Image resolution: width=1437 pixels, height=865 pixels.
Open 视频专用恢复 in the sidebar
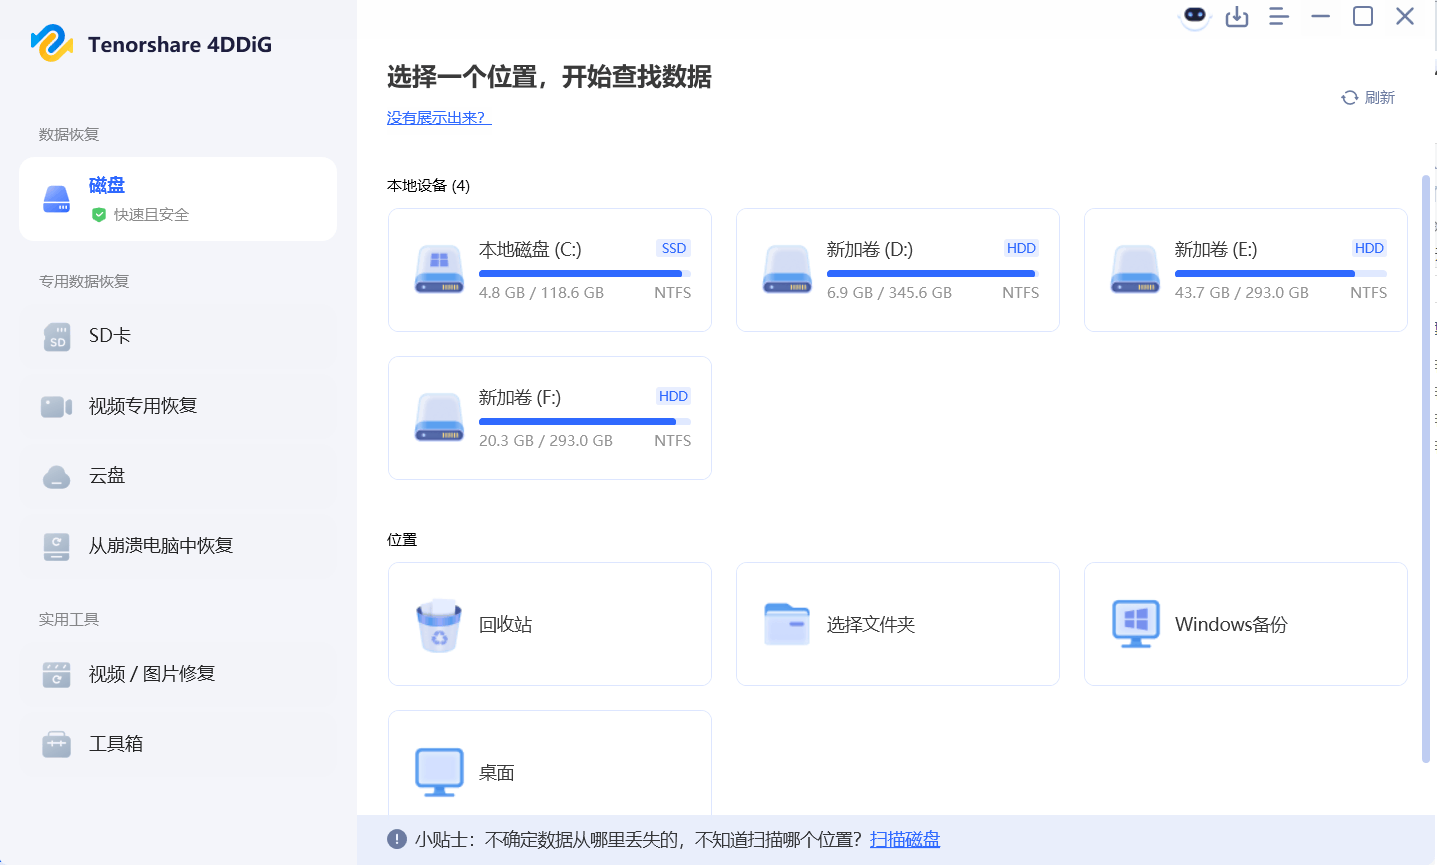(x=178, y=406)
